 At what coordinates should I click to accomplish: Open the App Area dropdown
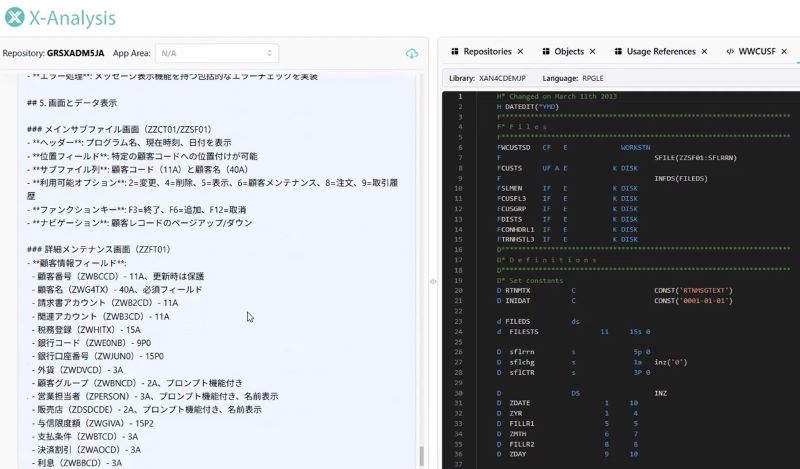(x=217, y=53)
